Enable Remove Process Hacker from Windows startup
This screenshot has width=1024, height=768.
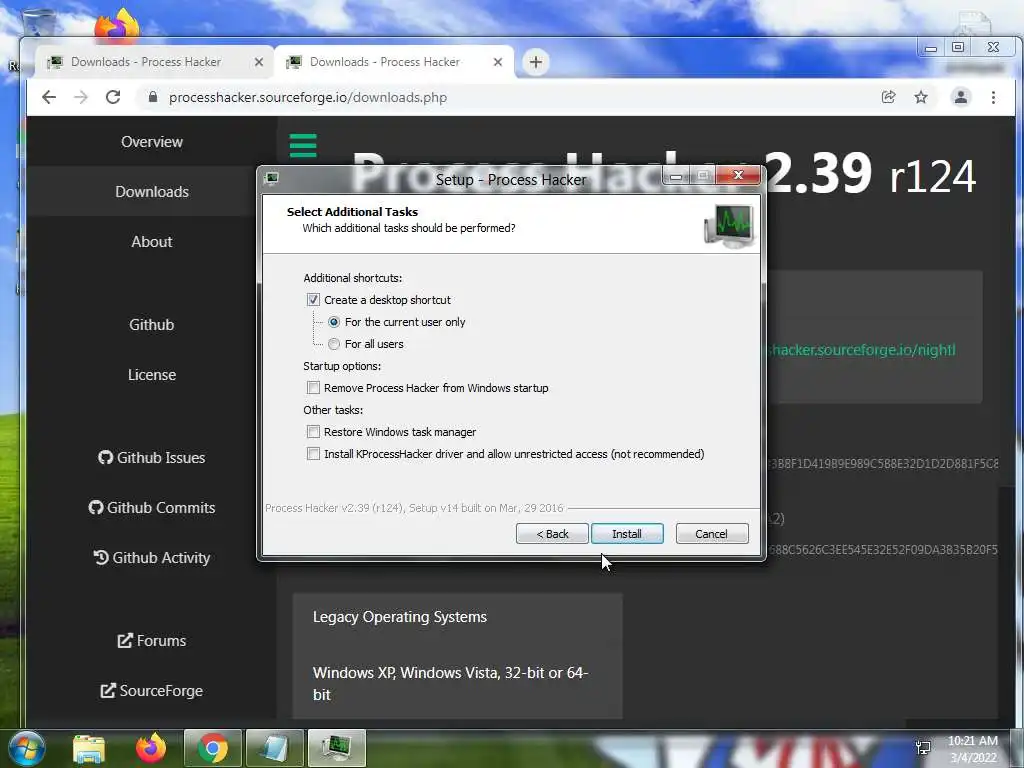pyautogui.click(x=313, y=388)
